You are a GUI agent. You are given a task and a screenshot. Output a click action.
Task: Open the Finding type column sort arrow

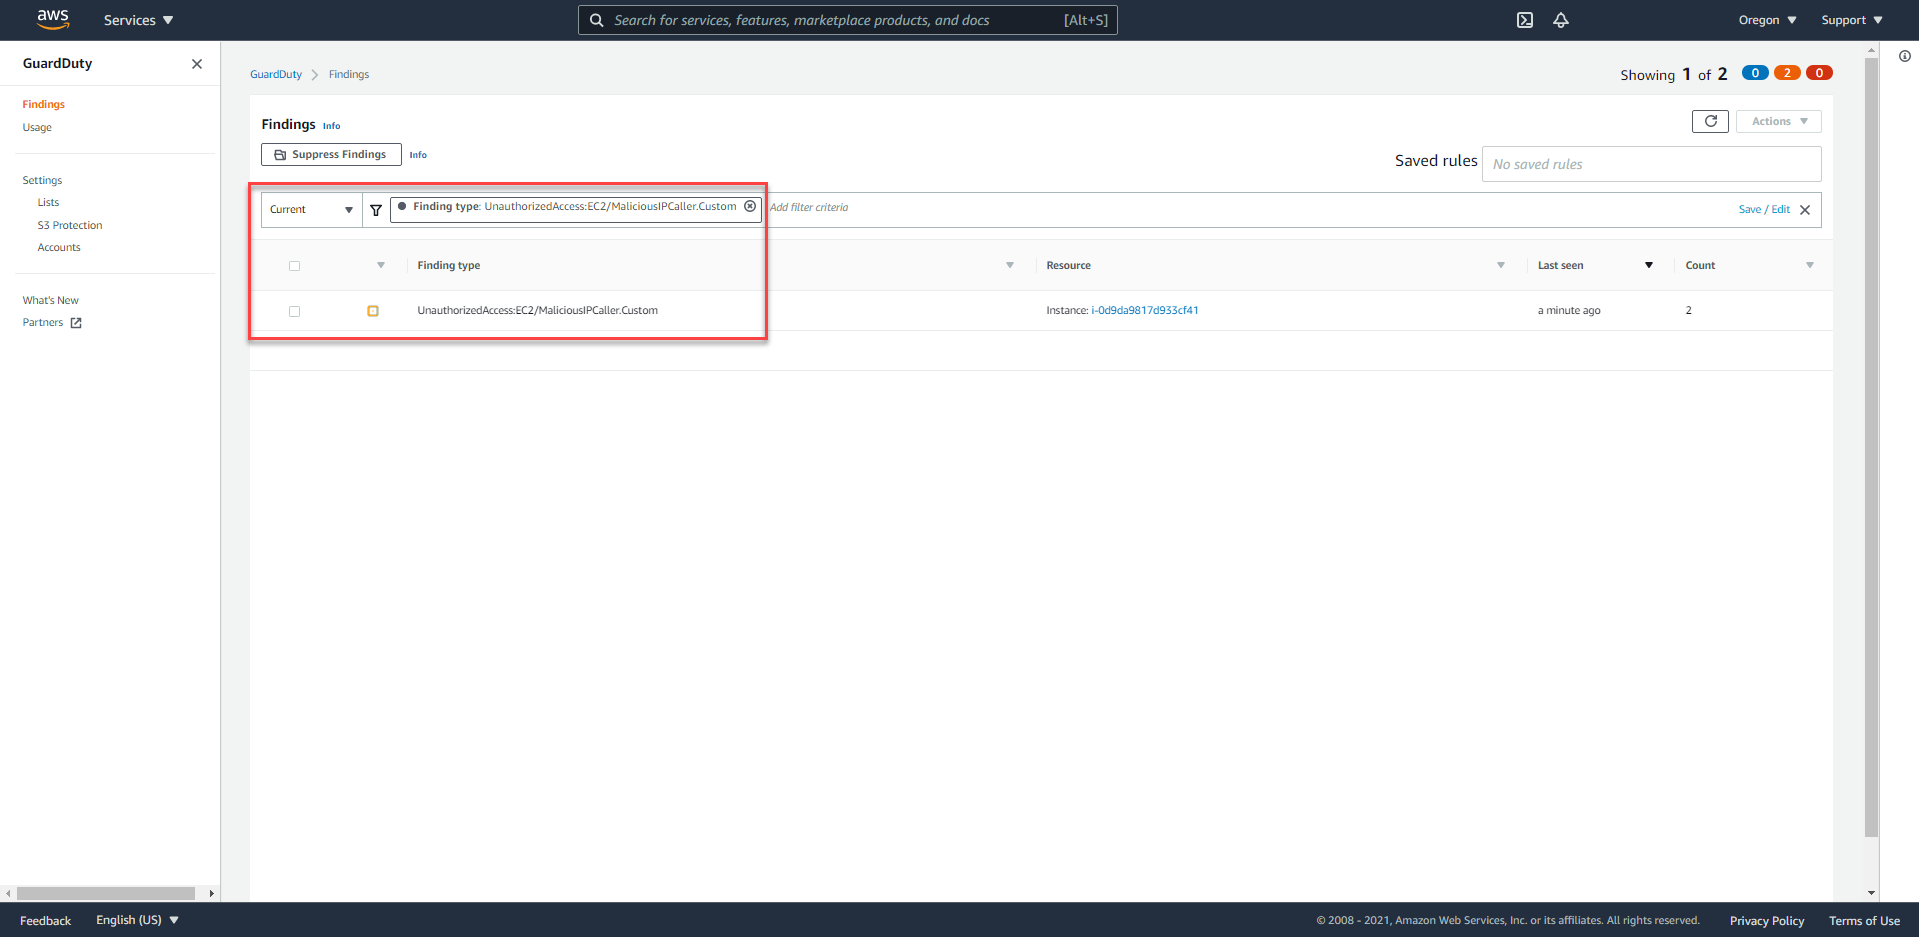pyautogui.click(x=1010, y=265)
